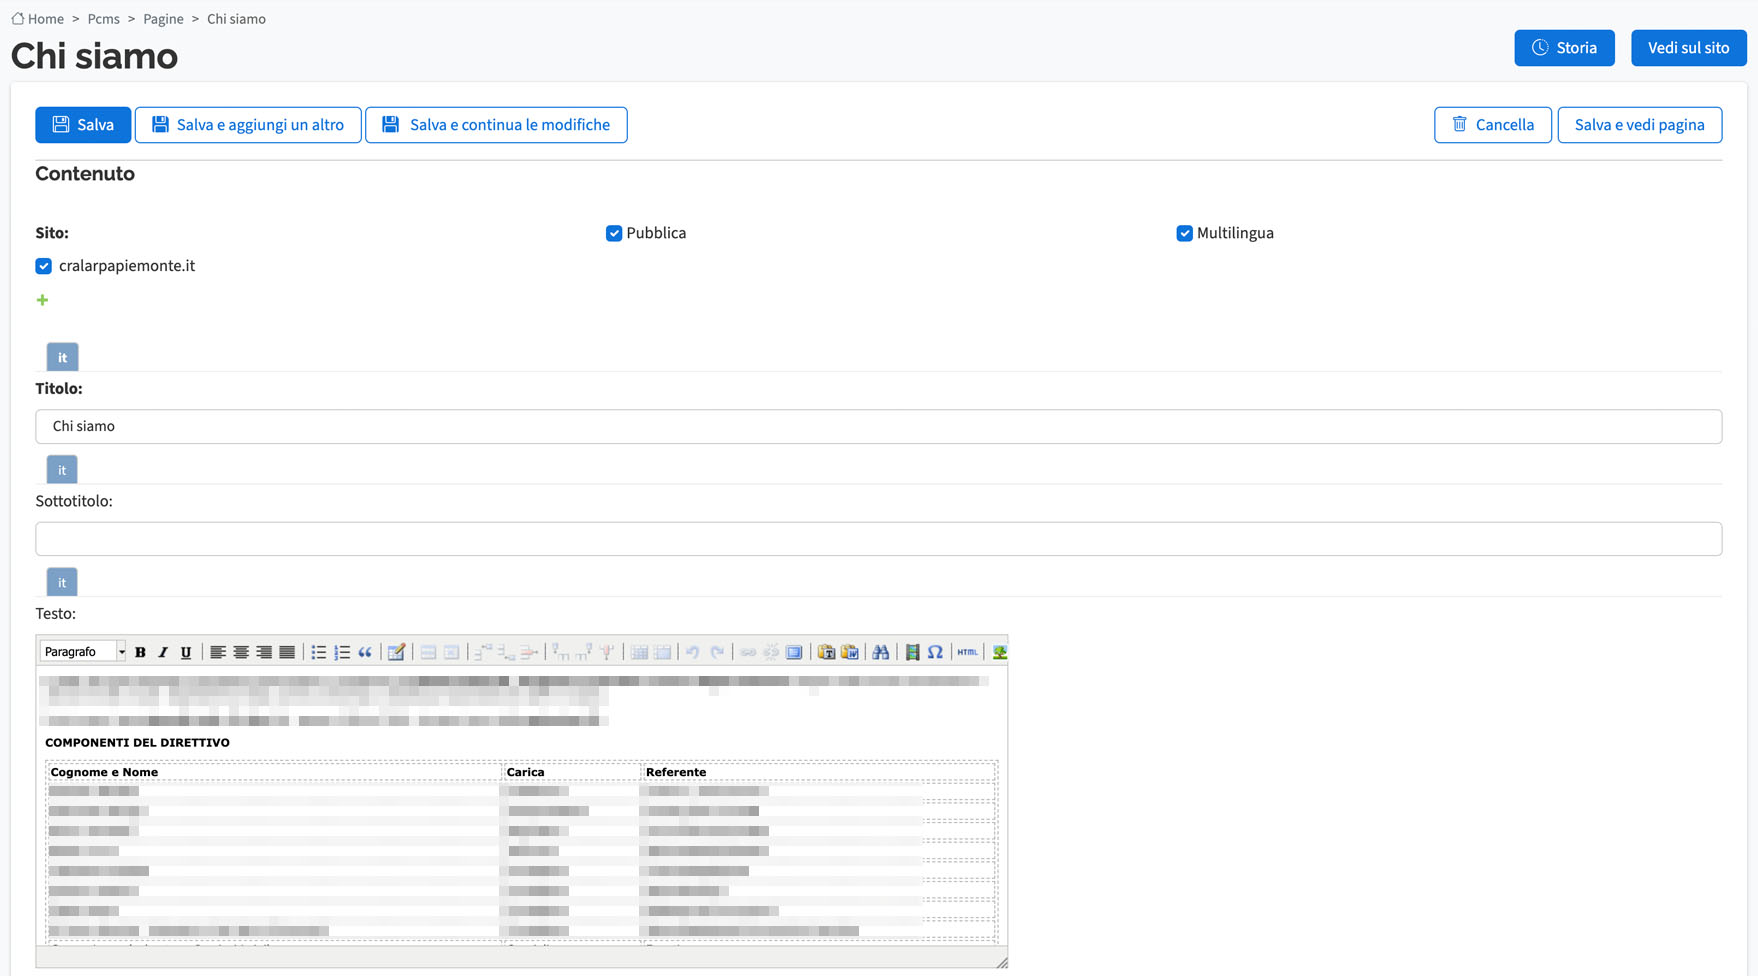Open Pagine breadcrumb link
1758x976 pixels.
pos(163,19)
